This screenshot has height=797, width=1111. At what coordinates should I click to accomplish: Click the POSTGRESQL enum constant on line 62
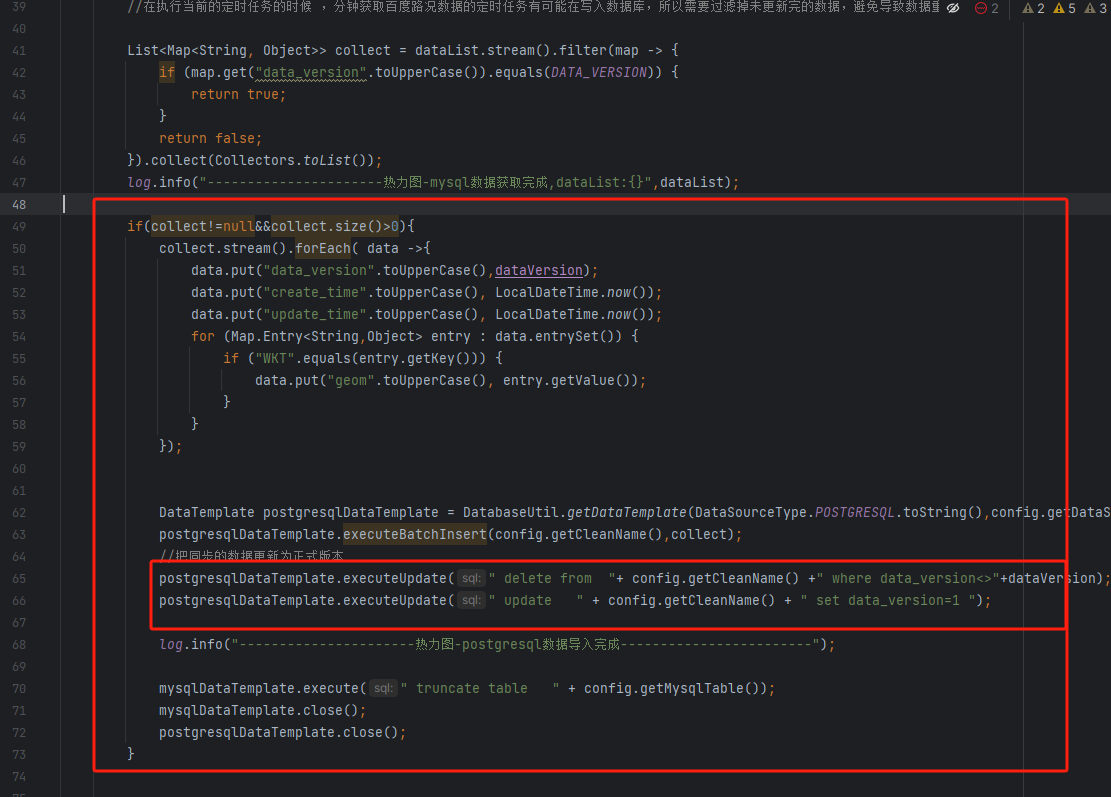[855, 512]
